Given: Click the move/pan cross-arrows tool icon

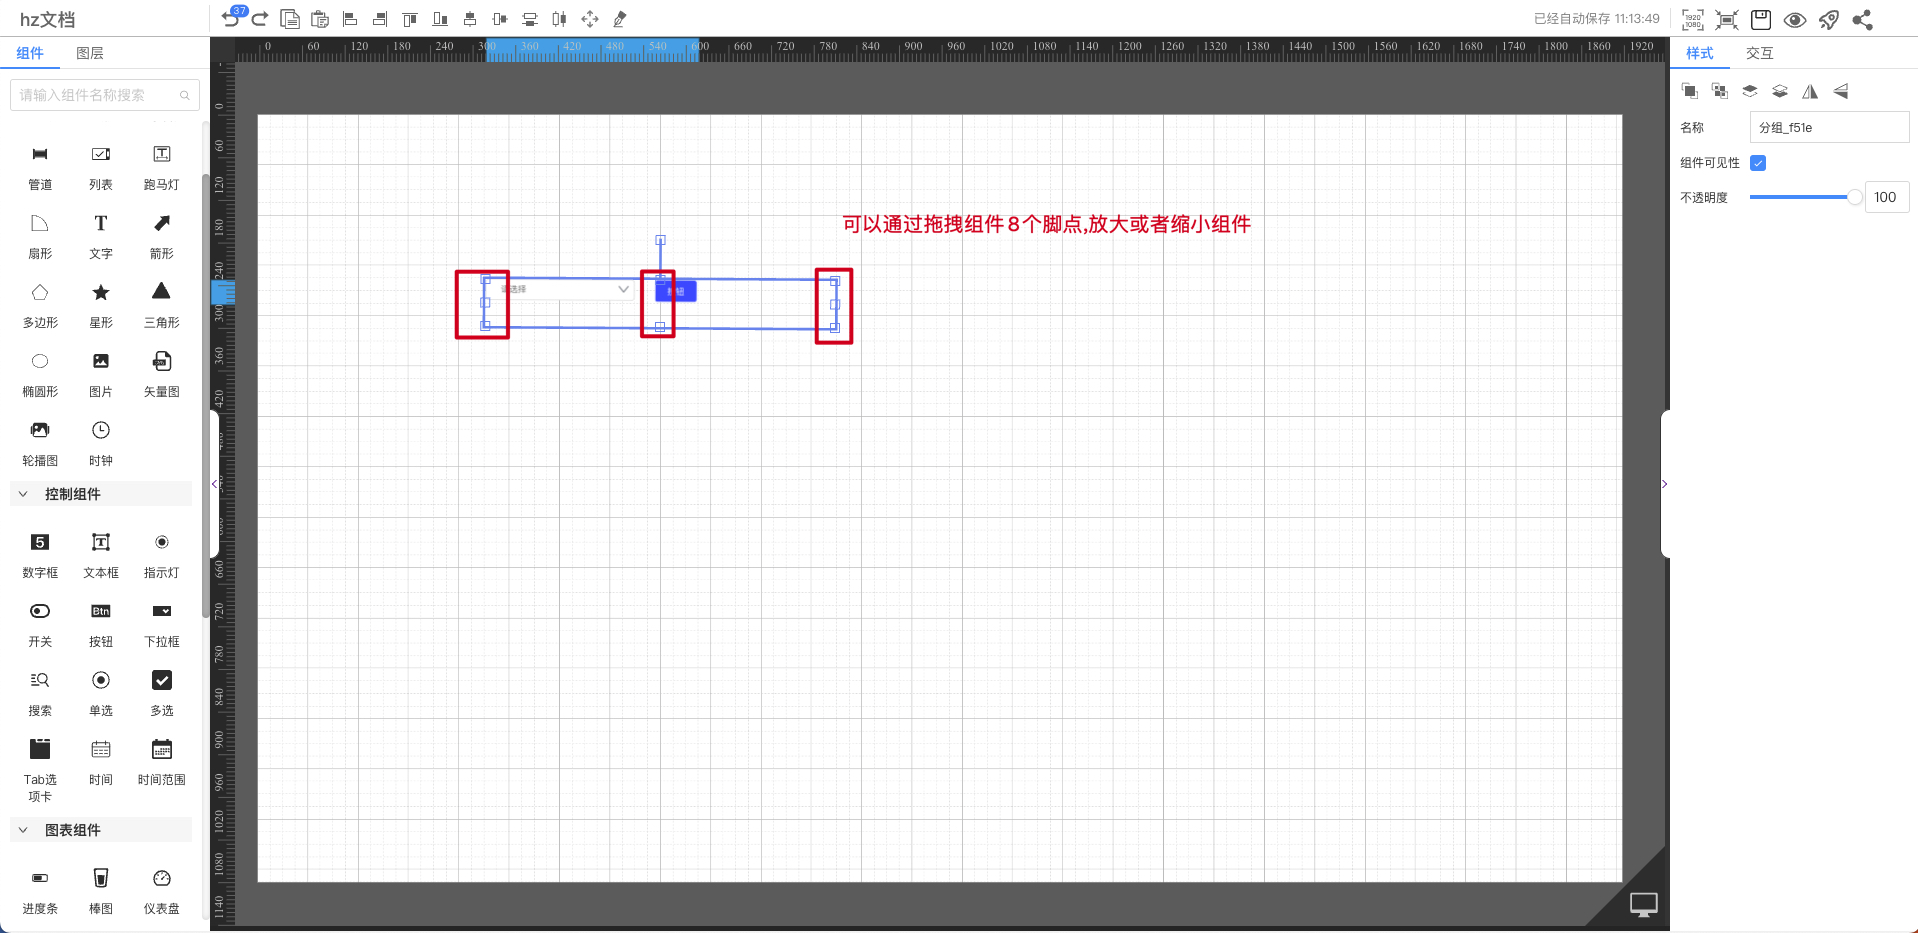Looking at the screenshot, I should point(590,19).
